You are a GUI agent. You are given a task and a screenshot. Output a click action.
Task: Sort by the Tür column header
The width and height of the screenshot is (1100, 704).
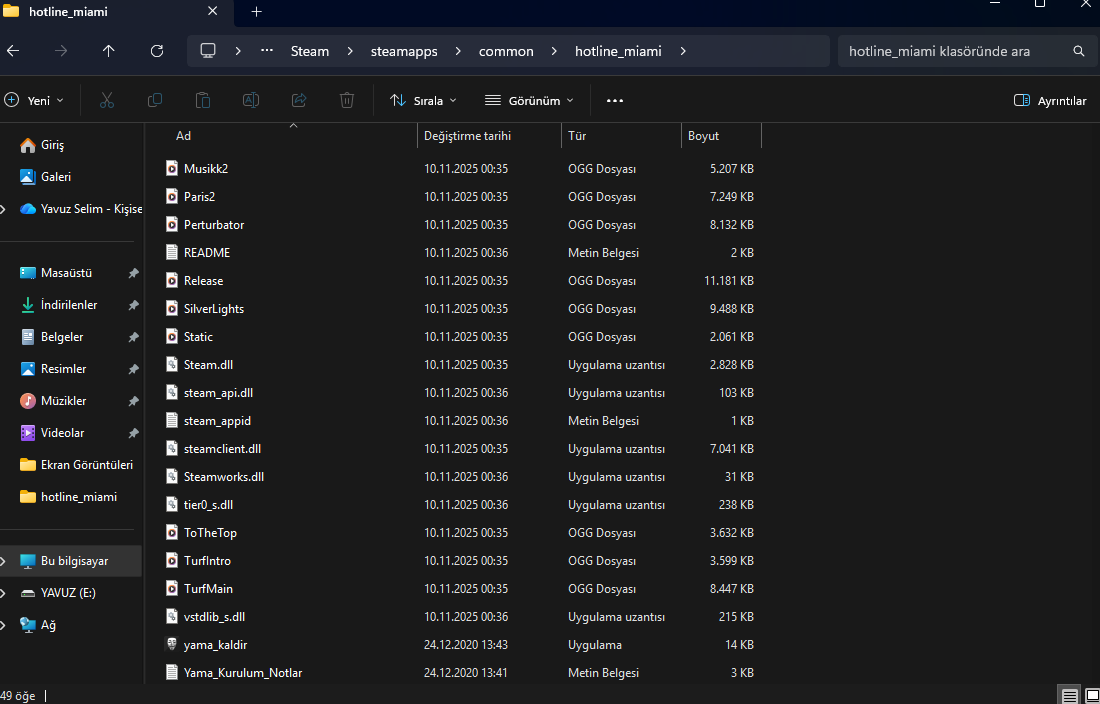click(577, 136)
